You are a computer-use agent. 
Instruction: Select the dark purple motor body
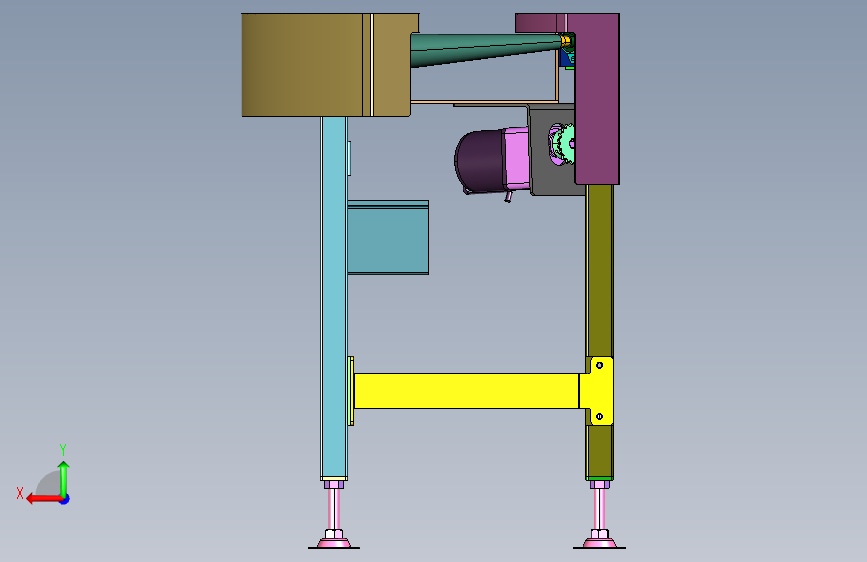479,162
